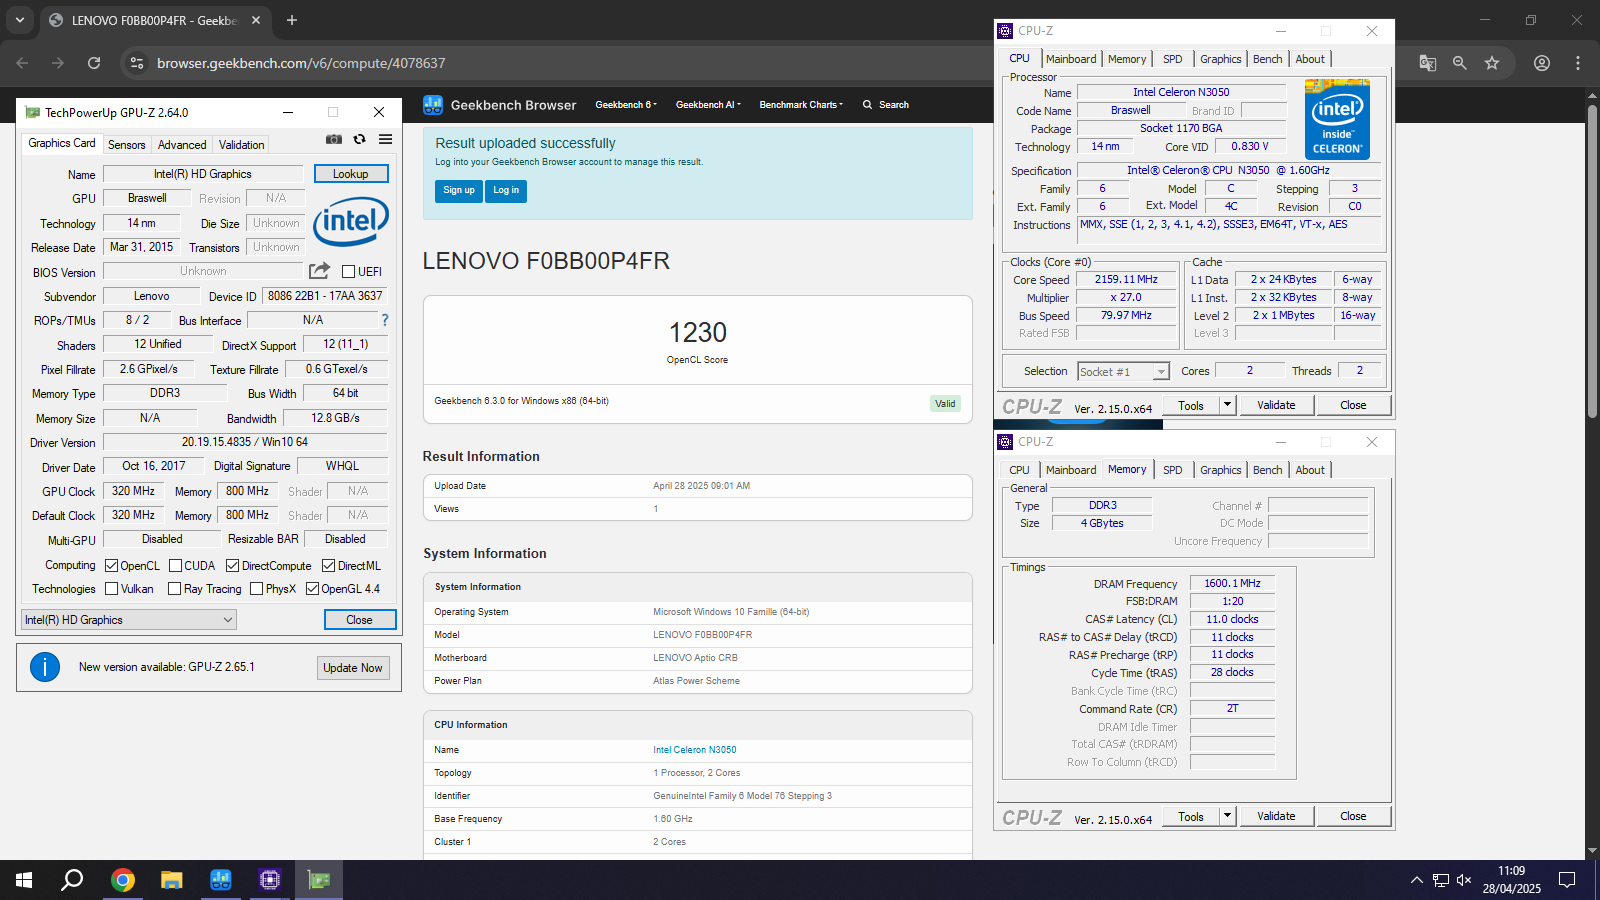Toggle the DirectCompute checkbox

(232, 566)
